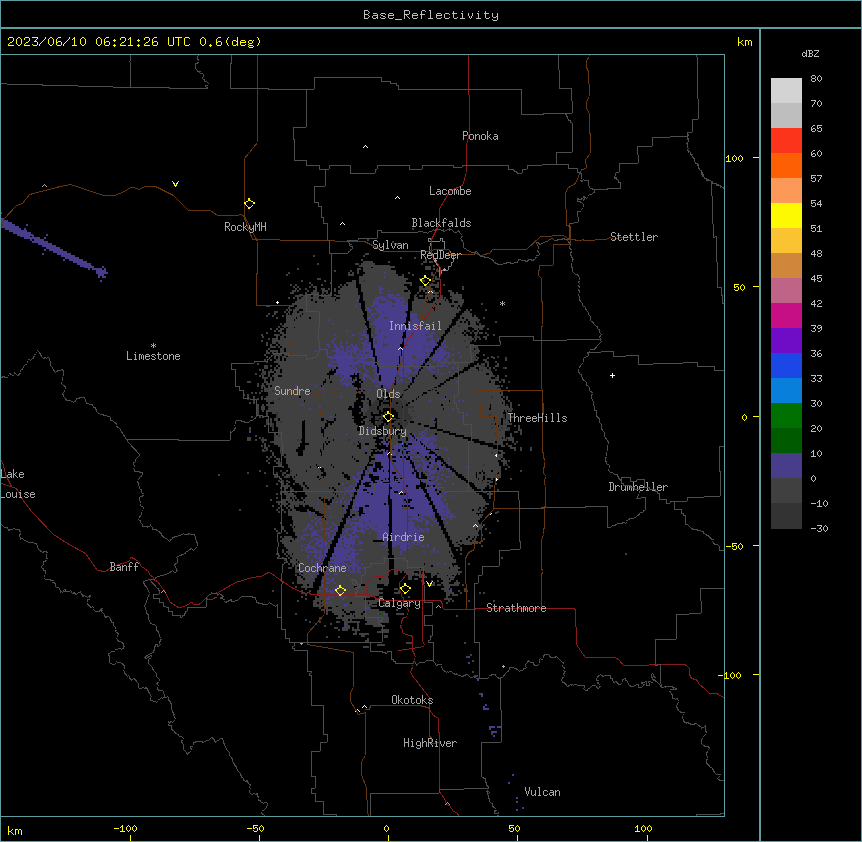Click the Cochrane label
This screenshot has width=862, height=842.
322,568
